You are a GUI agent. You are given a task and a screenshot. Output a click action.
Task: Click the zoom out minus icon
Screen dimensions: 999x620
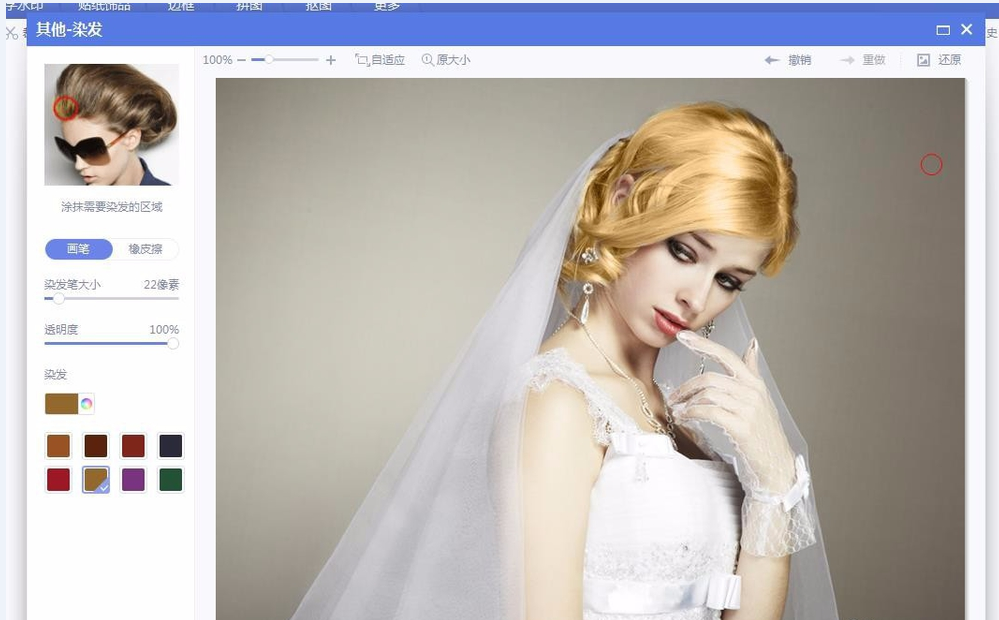[241, 60]
